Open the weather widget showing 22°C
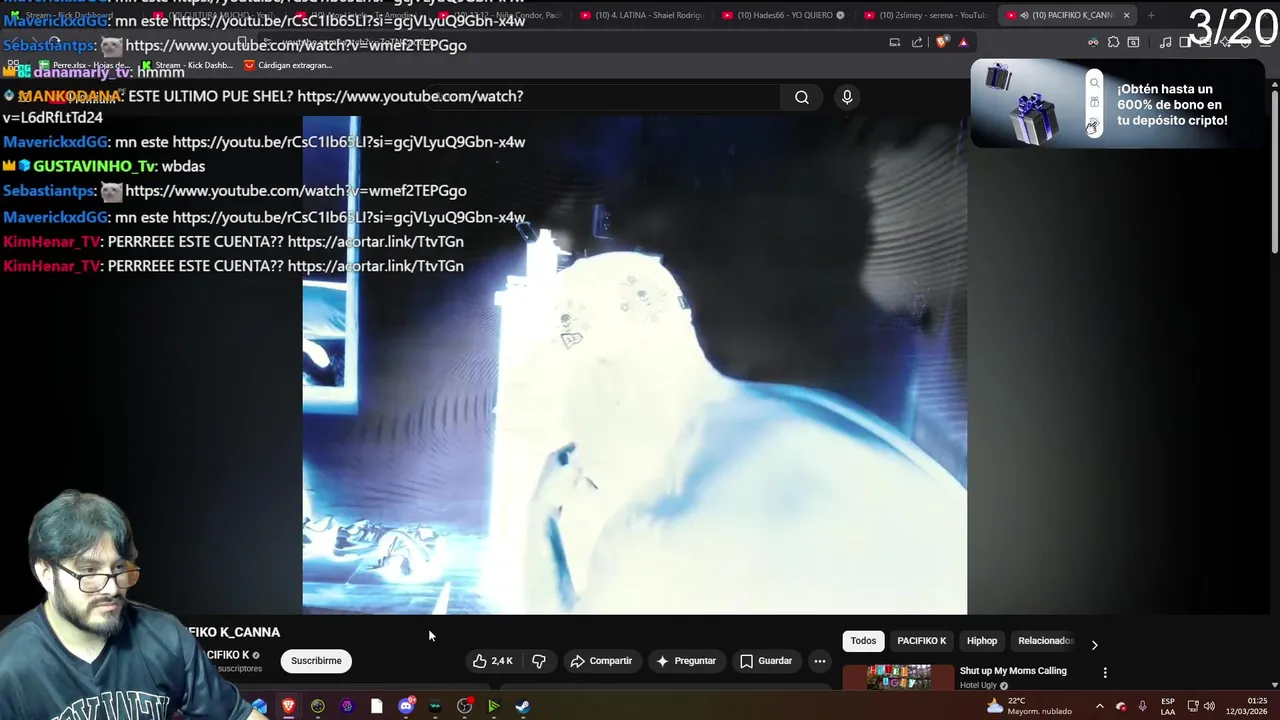1280x720 pixels. point(1029,706)
